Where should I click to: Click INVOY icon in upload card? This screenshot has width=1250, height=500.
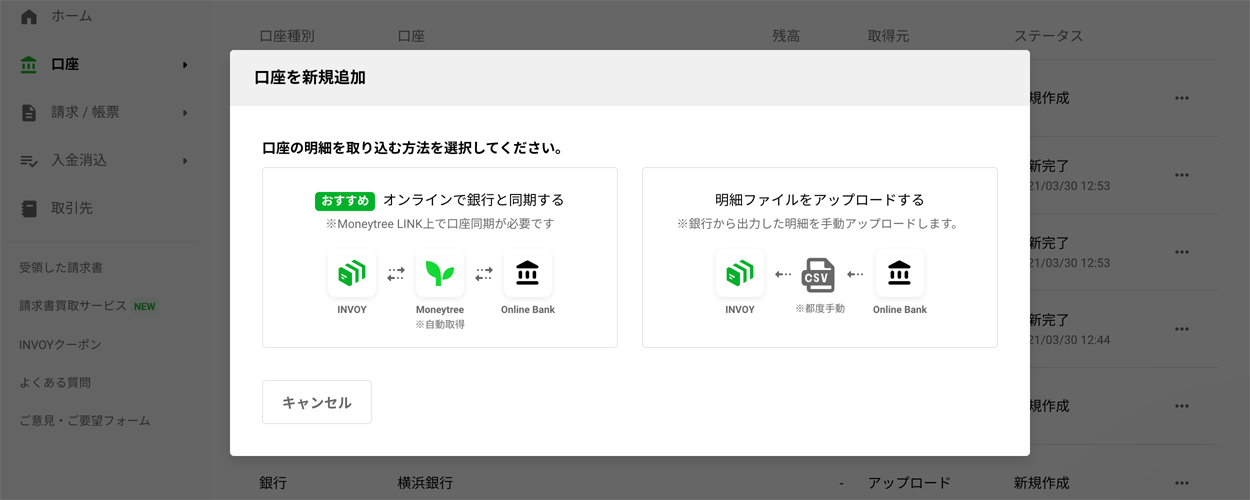[740, 273]
